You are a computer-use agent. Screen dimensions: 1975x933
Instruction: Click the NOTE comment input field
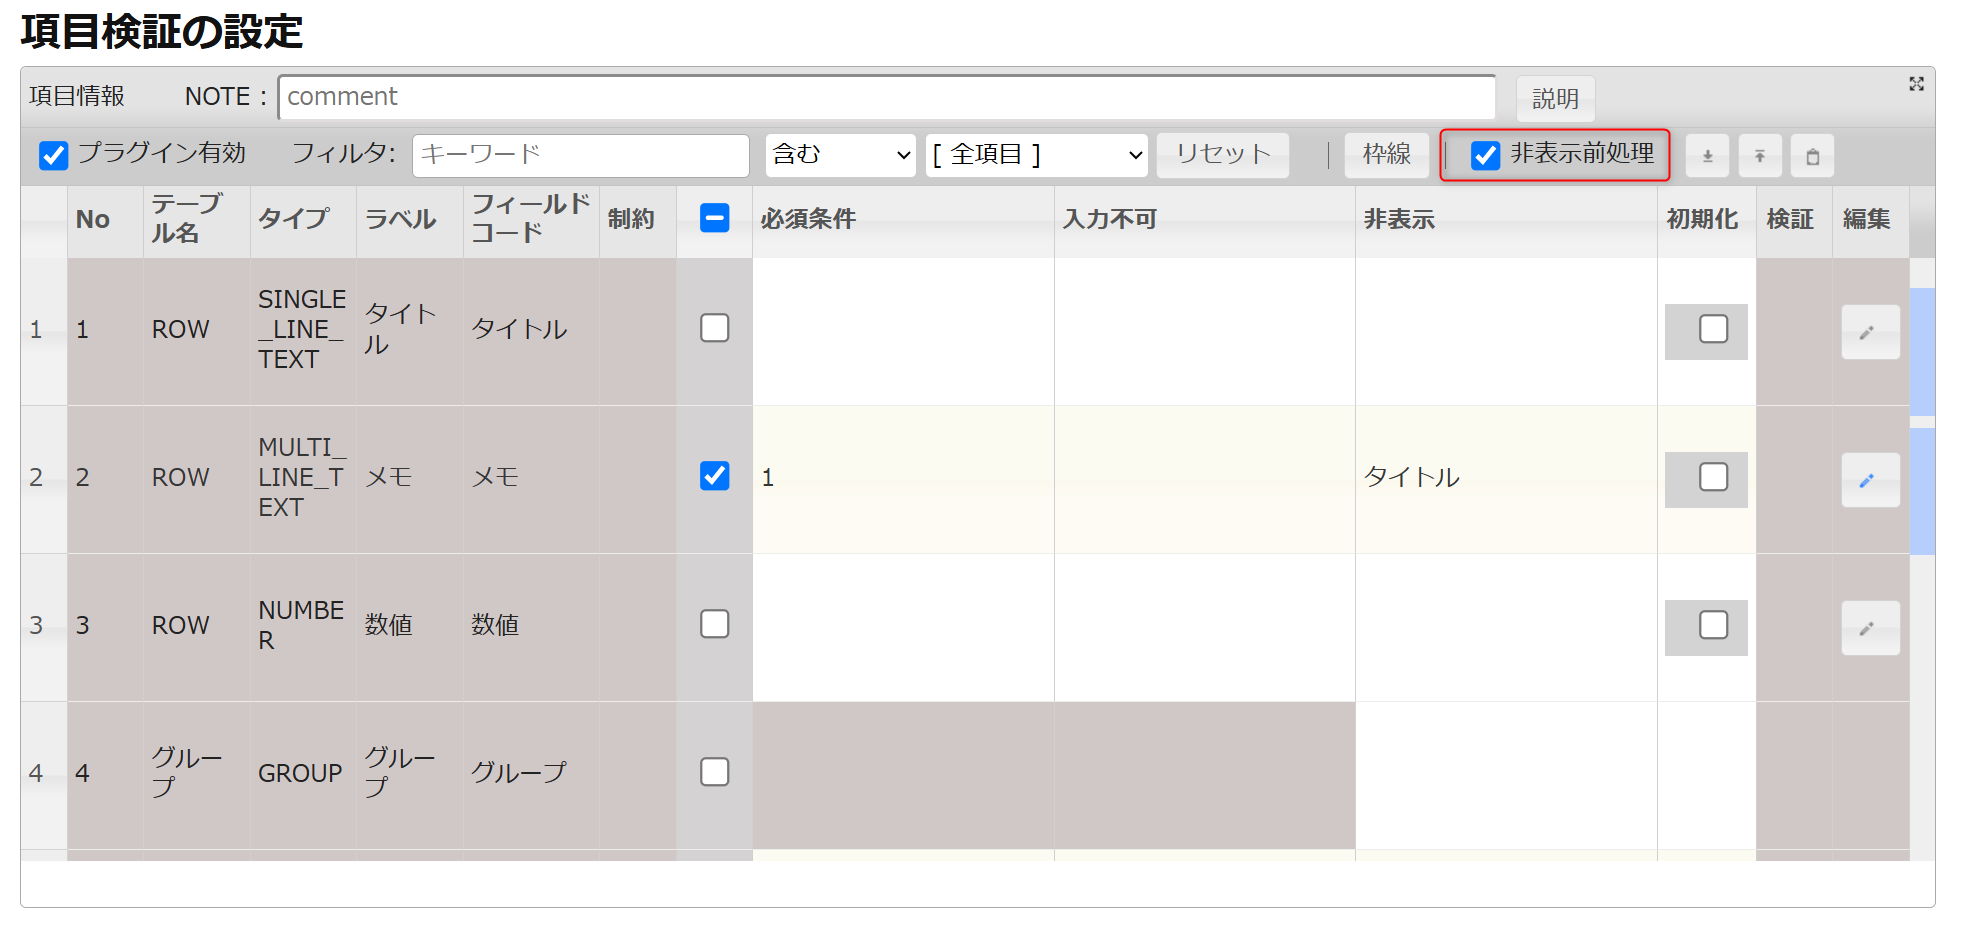point(886,97)
